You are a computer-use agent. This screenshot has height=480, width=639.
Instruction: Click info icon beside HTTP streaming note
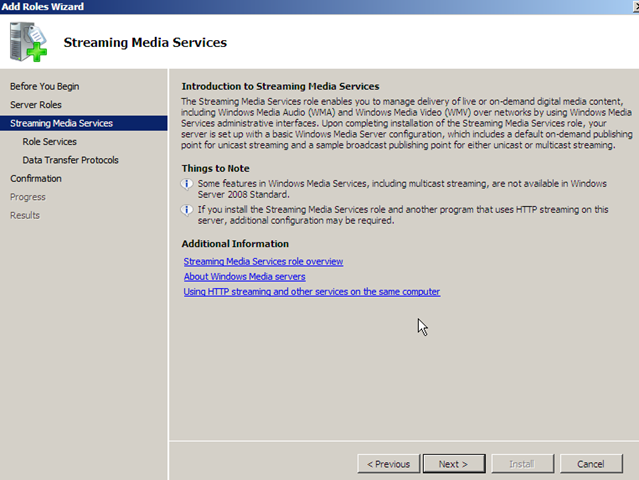187,210
